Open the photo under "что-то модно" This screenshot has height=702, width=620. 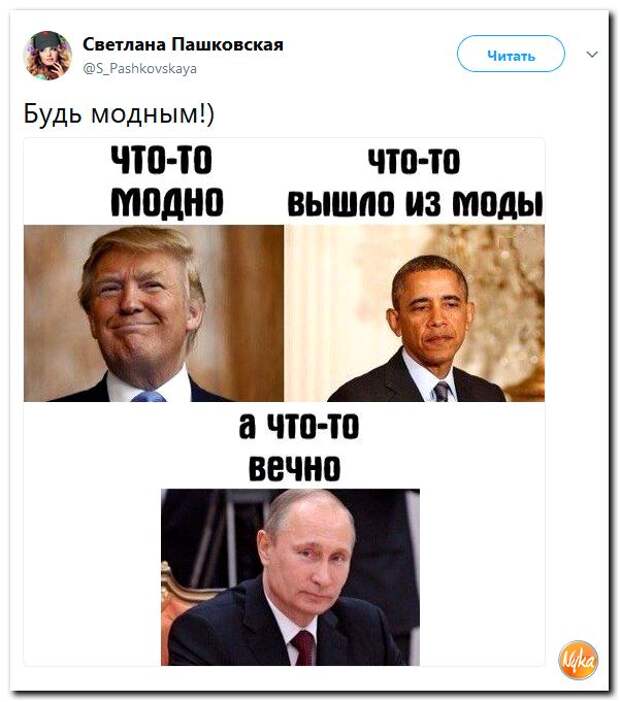(x=154, y=313)
